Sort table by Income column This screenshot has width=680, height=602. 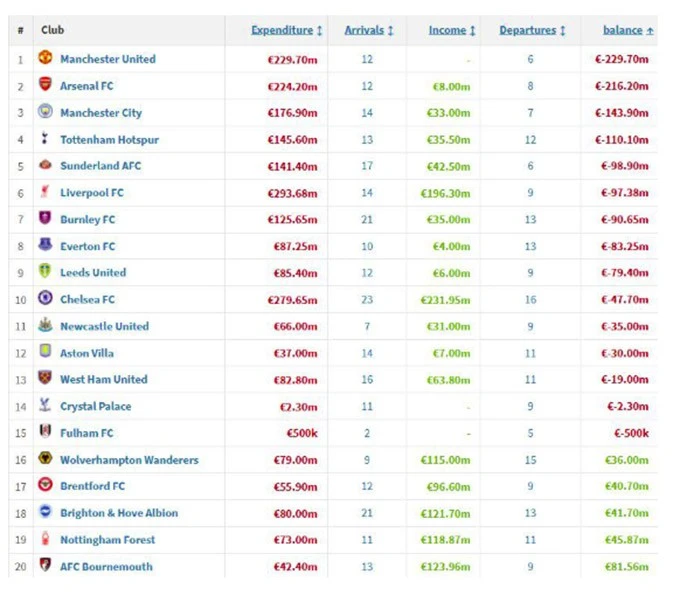(x=452, y=31)
